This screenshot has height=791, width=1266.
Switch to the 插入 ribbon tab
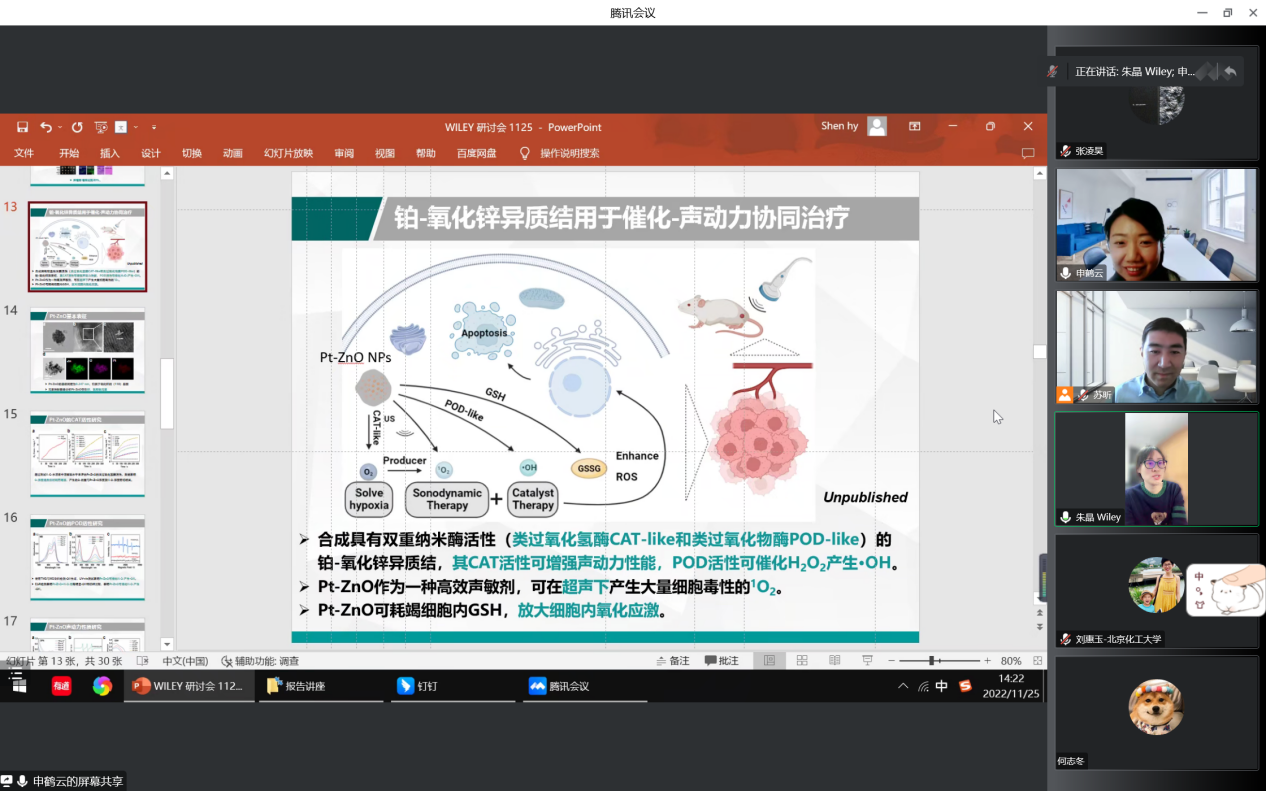(x=110, y=153)
